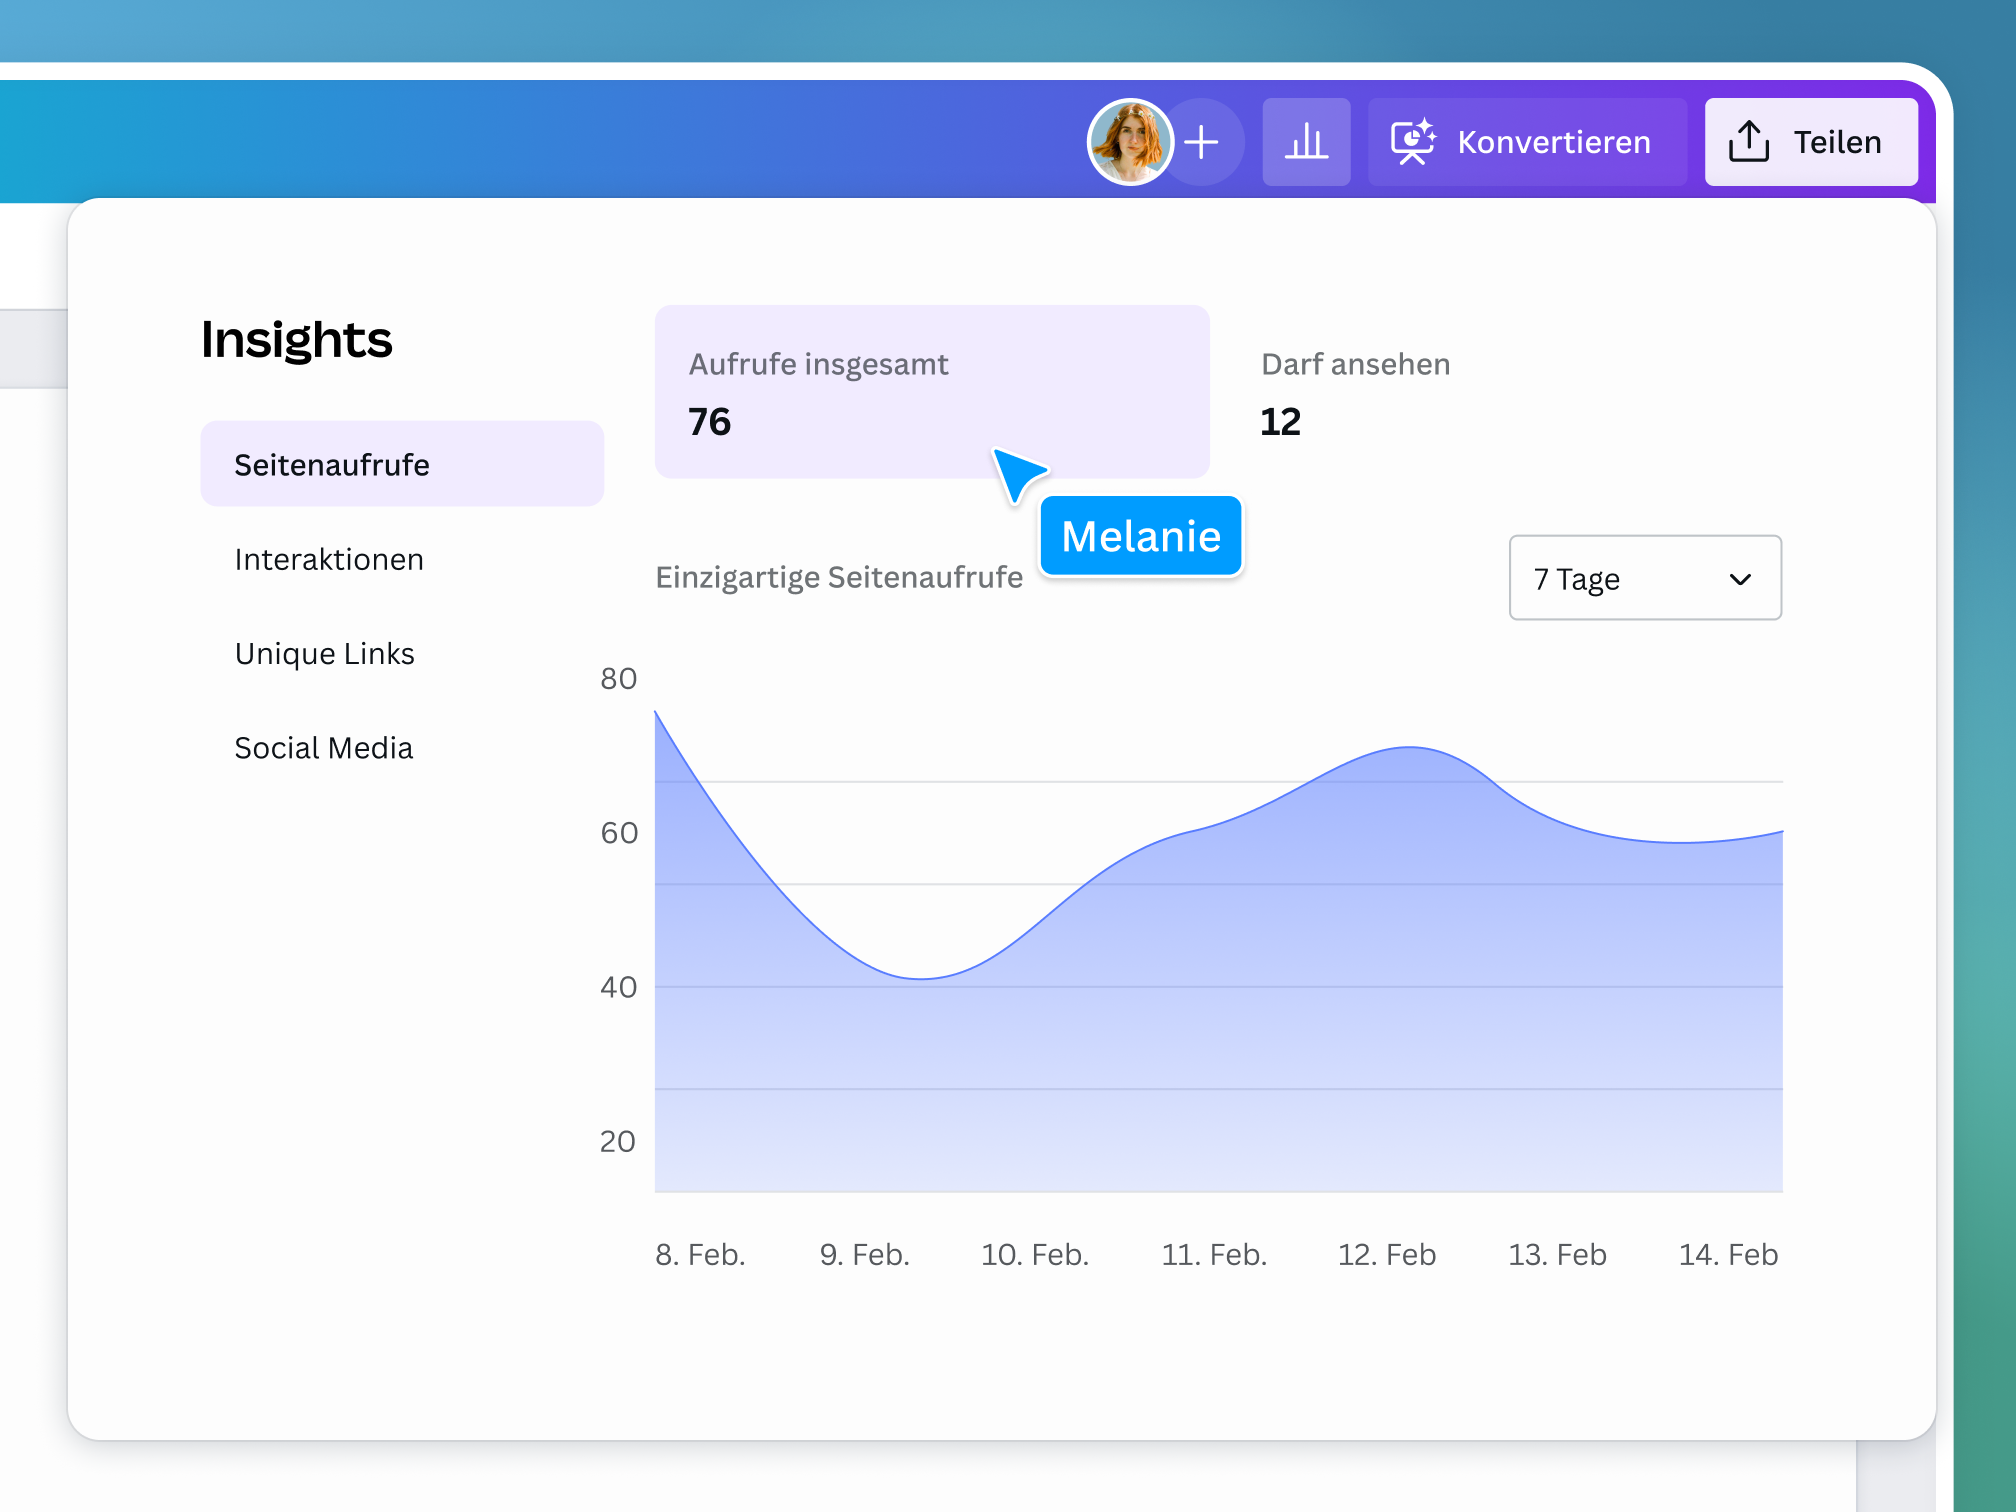Image resolution: width=2016 pixels, height=1512 pixels.
Task: Open the bar chart insights icon
Action: coord(1307,141)
